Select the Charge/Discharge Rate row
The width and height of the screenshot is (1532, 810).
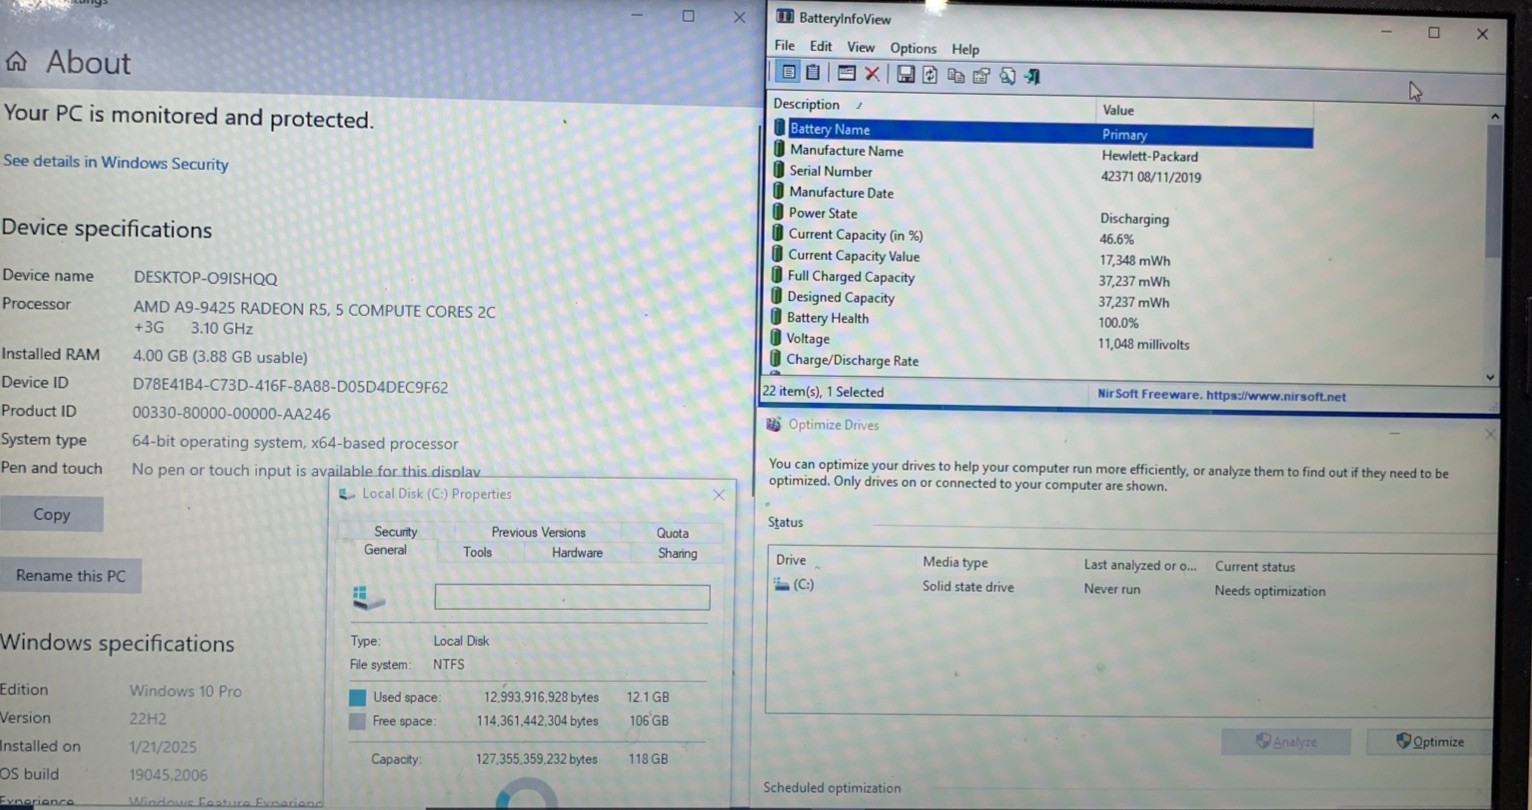(1039, 361)
